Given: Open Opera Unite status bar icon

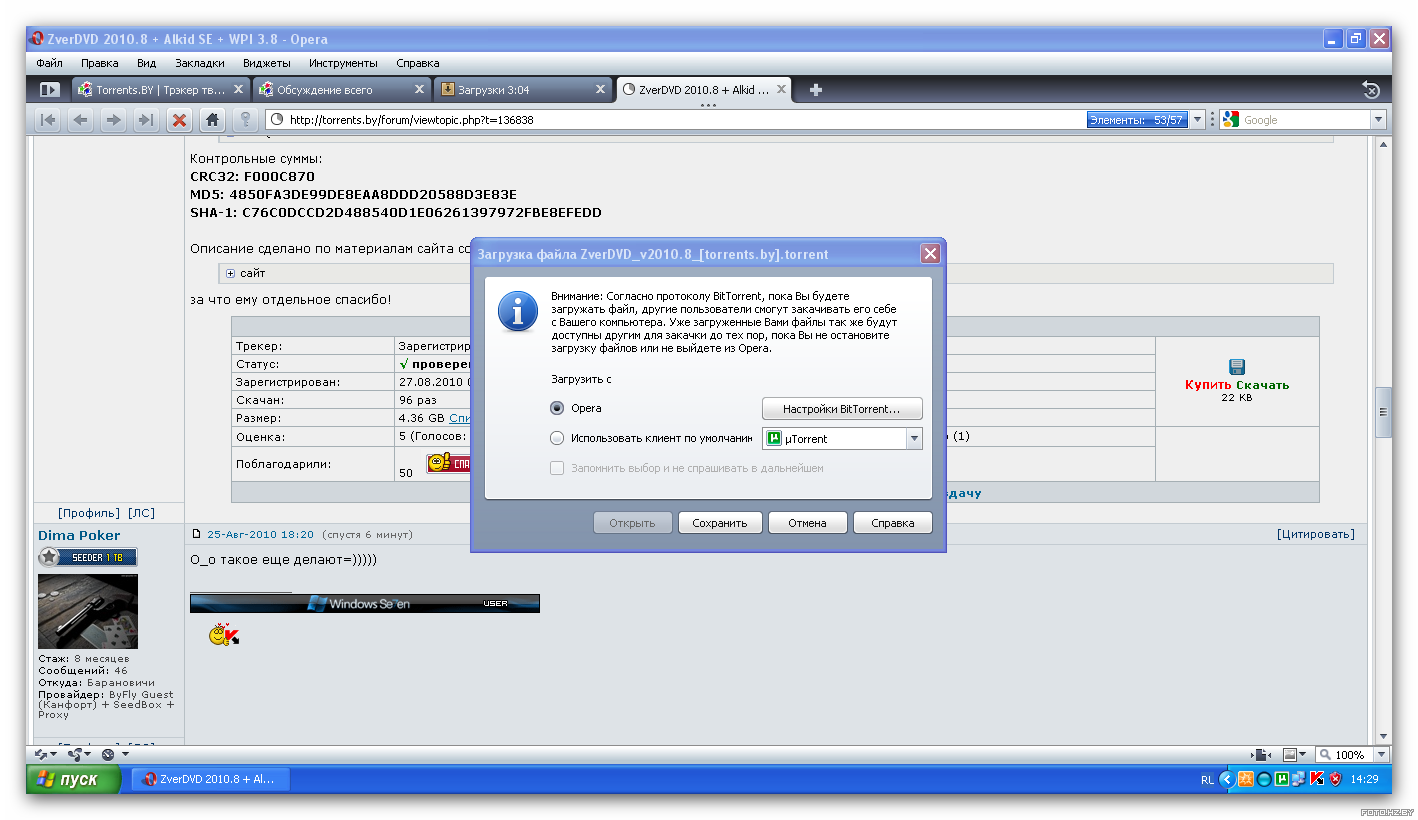Looking at the screenshot, I should pos(79,754).
